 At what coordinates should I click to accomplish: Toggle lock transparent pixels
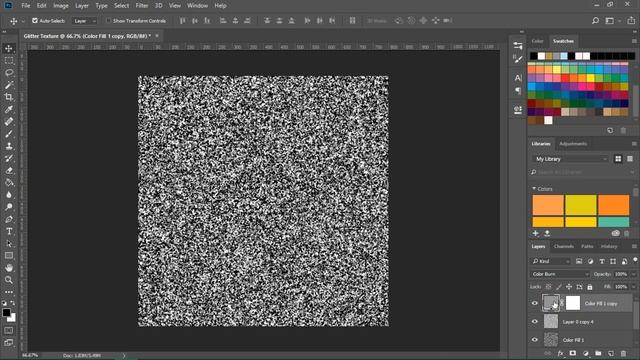tap(549, 287)
